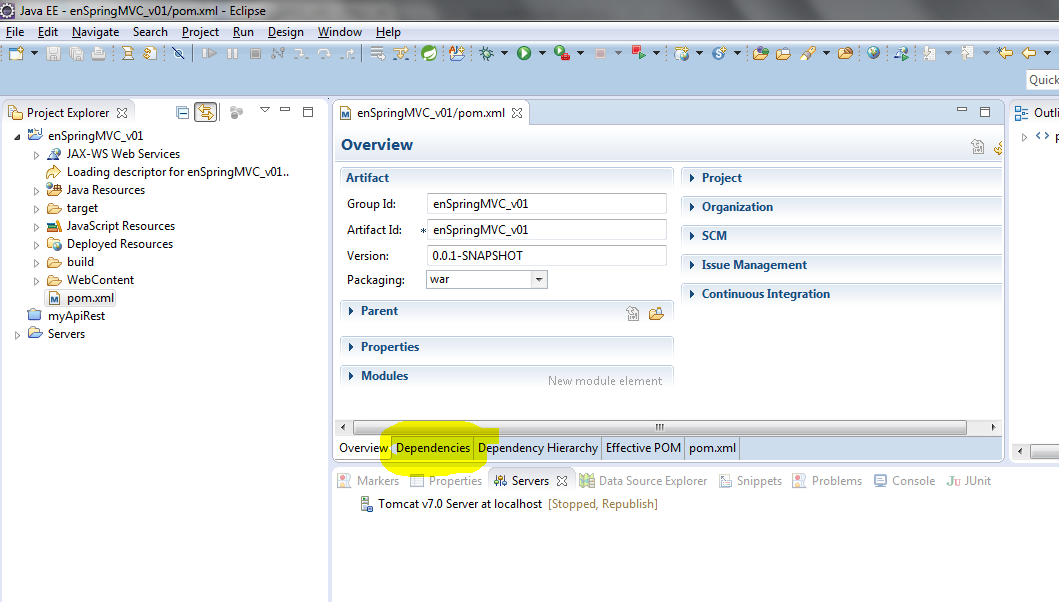Collapse the enSpringMVC_v01 project node
This screenshot has width=1059, height=602.
click(18, 136)
